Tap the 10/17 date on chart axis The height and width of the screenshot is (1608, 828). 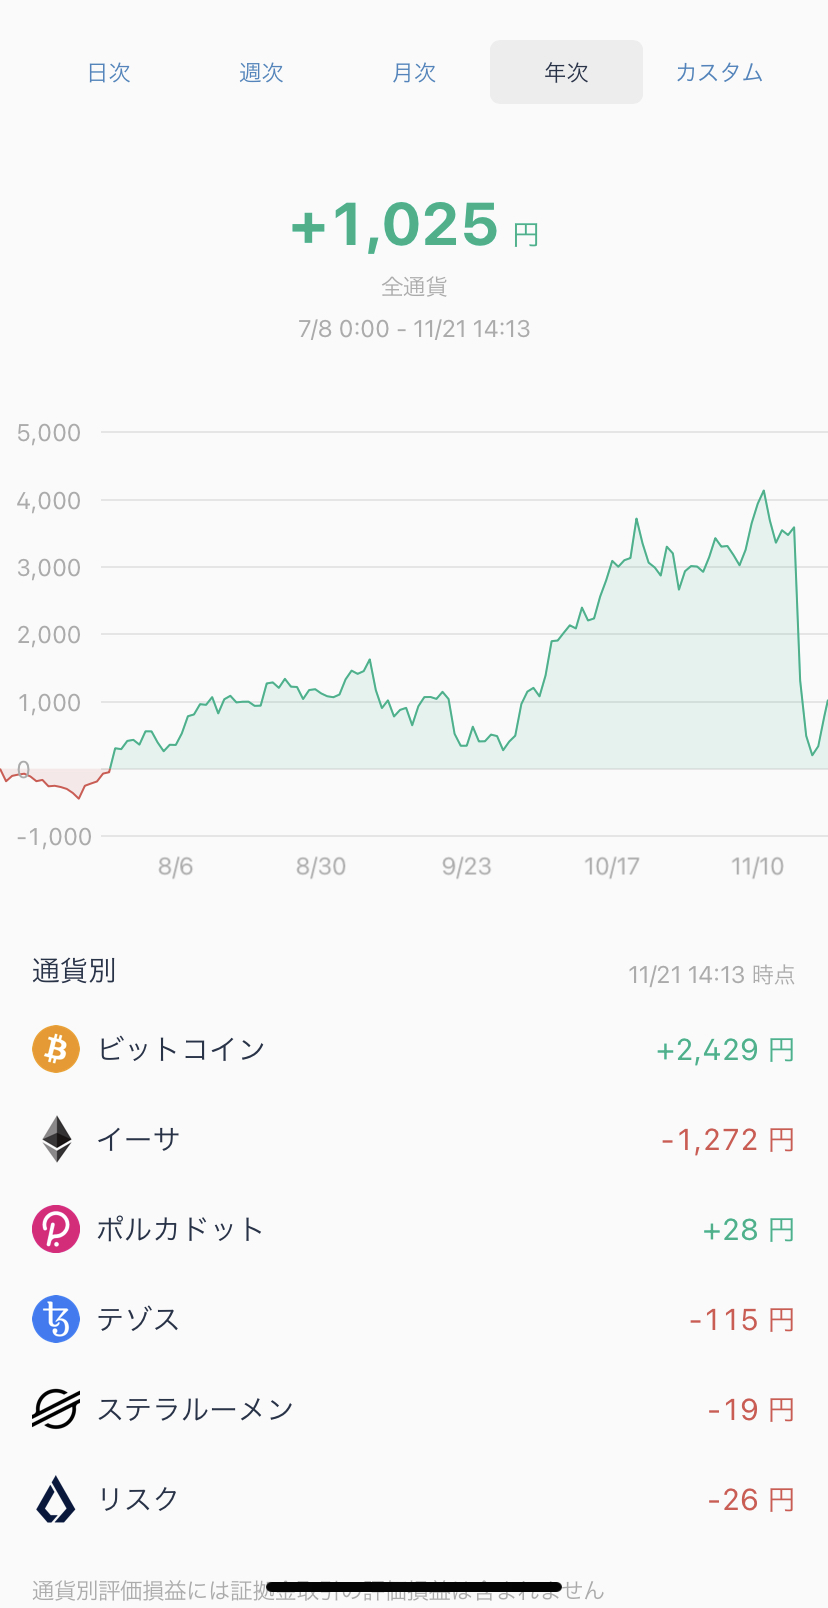[x=612, y=866]
